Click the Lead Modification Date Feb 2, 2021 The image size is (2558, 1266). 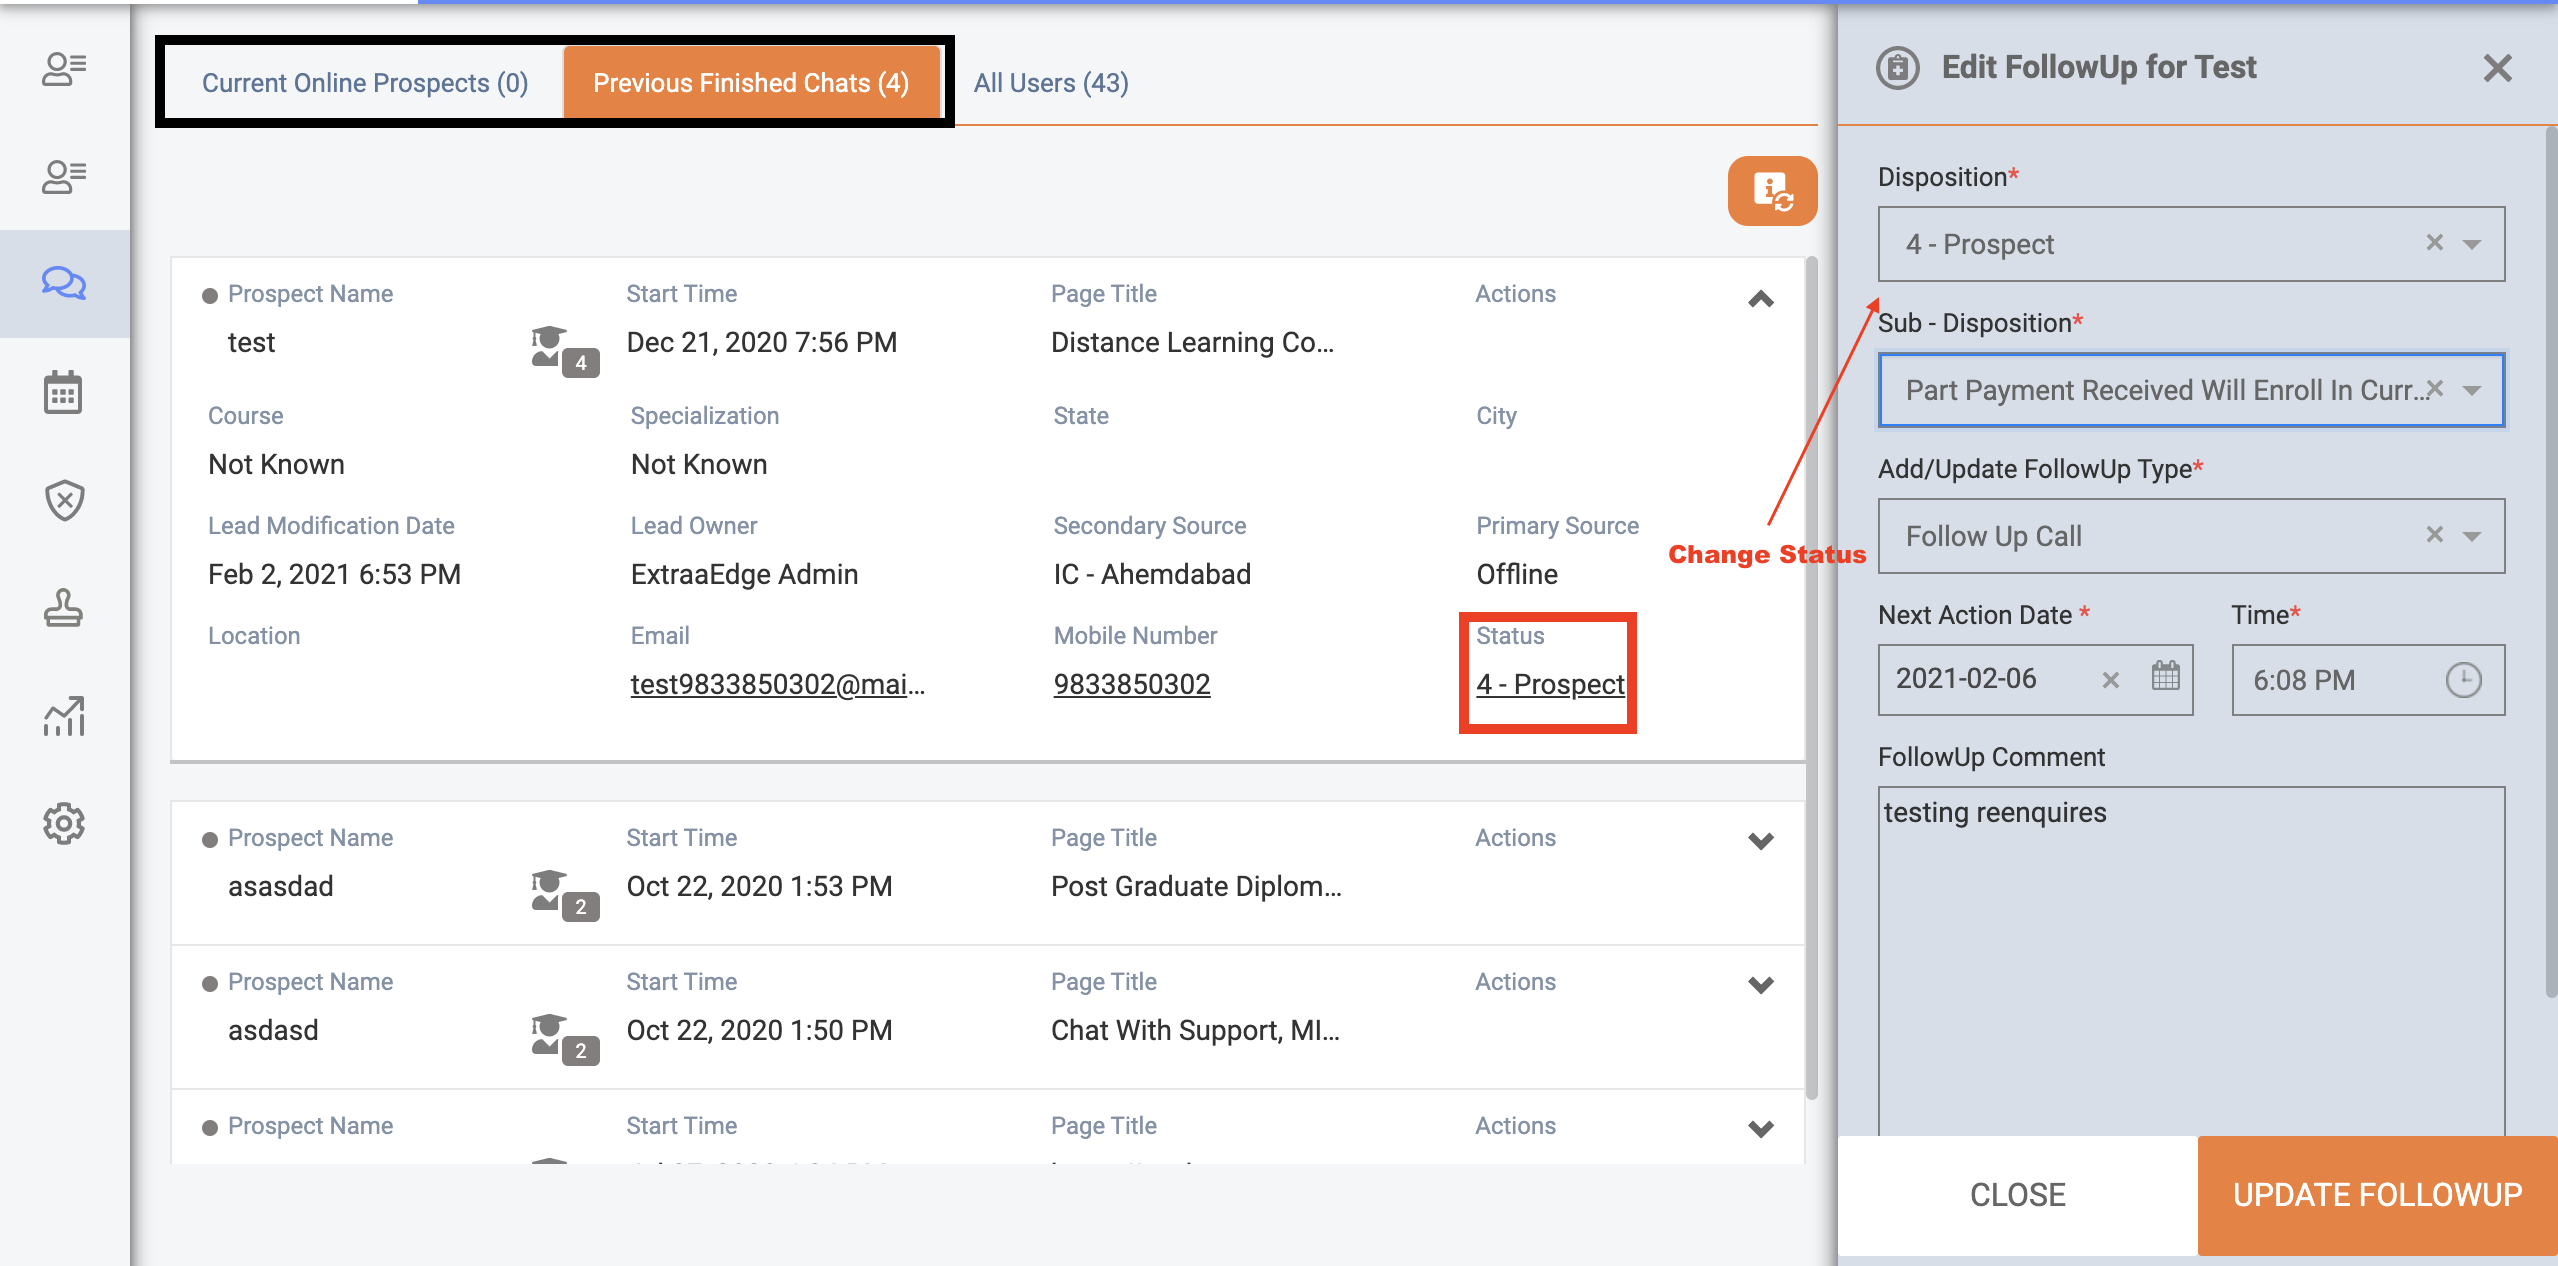(x=334, y=574)
